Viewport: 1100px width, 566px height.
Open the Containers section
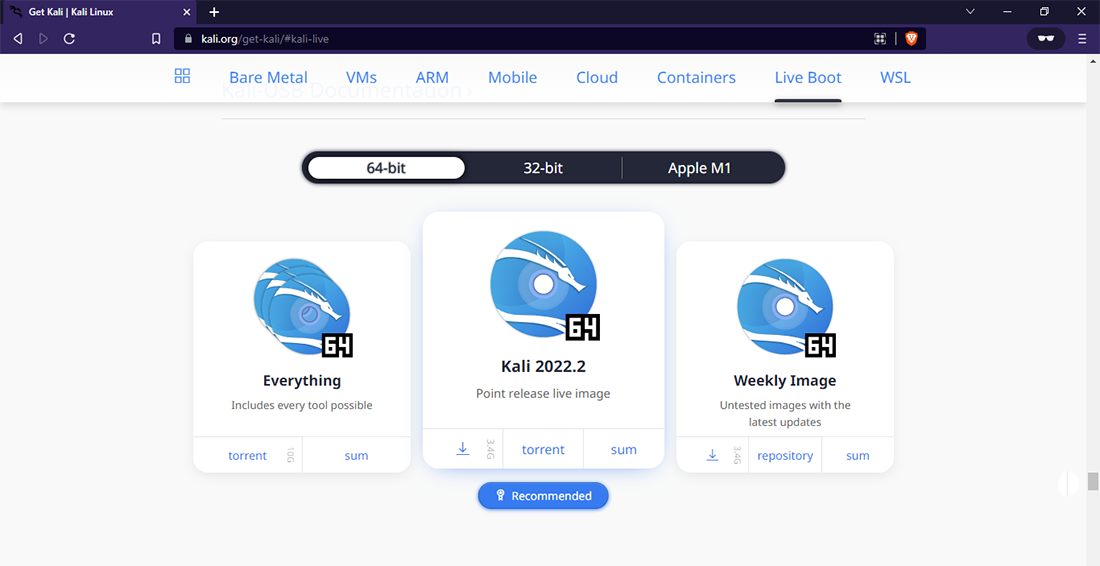pos(696,77)
